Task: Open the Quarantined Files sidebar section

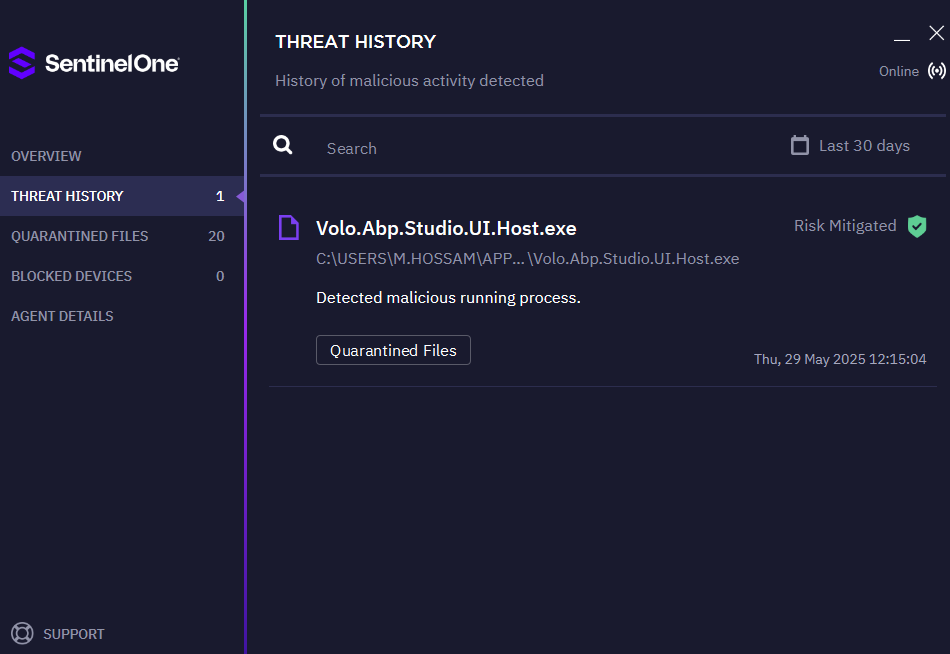Action: pos(80,236)
